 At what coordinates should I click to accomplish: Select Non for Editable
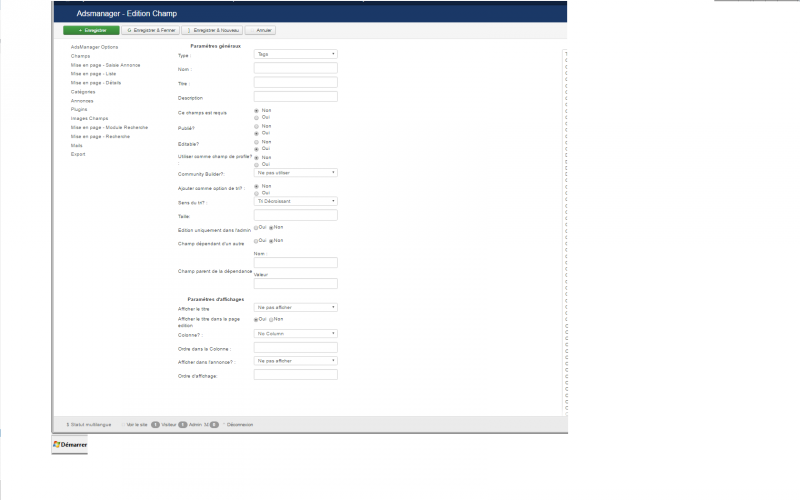(x=257, y=142)
